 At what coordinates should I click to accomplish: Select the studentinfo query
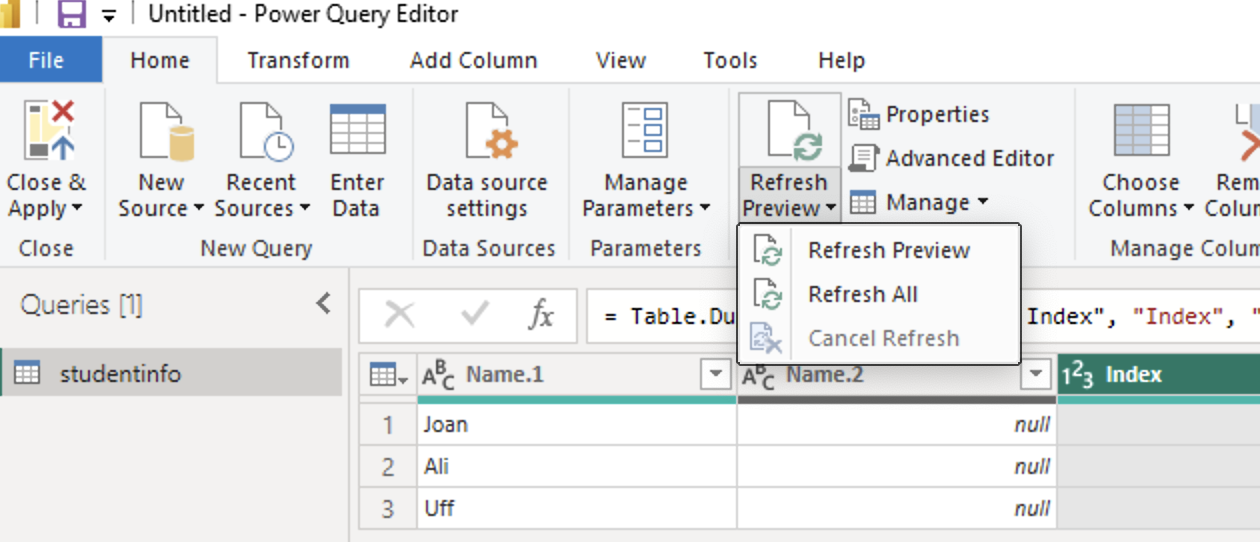coord(171,374)
